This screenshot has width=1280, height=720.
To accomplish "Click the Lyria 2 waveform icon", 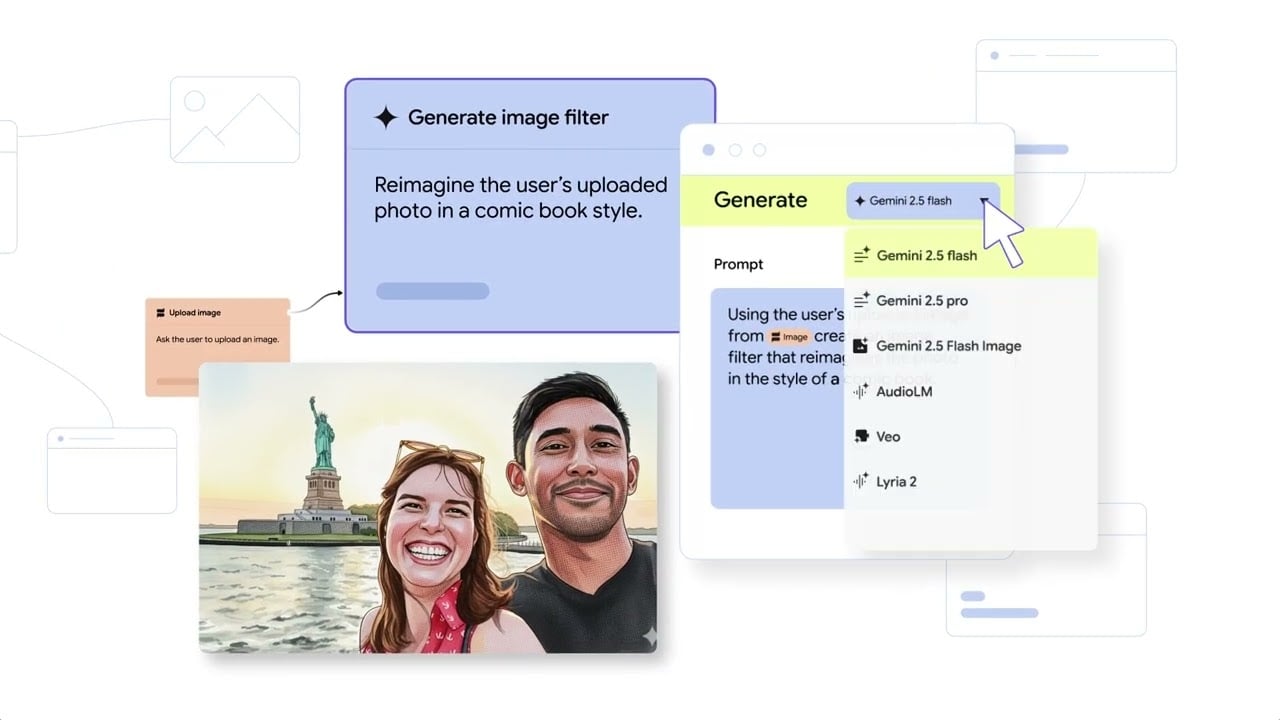I will click(x=861, y=481).
